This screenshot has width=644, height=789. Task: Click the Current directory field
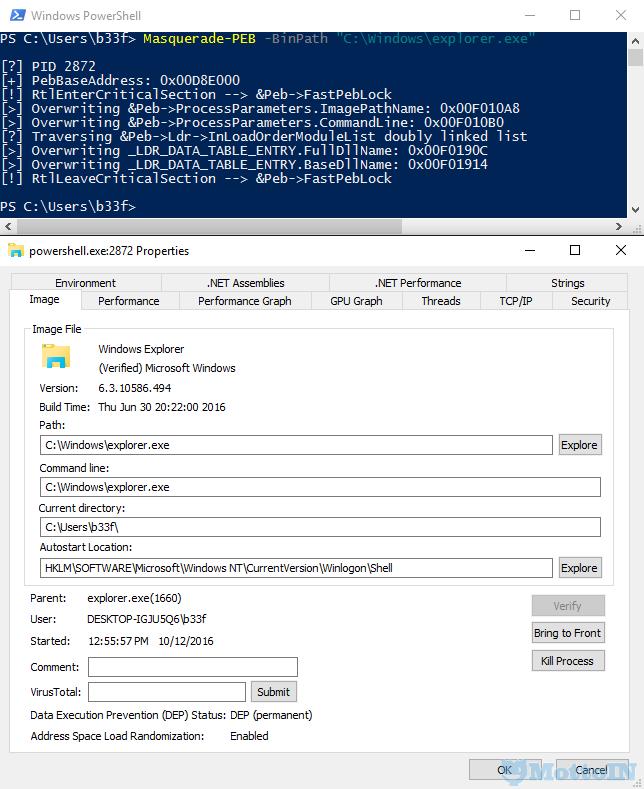[x=320, y=527]
